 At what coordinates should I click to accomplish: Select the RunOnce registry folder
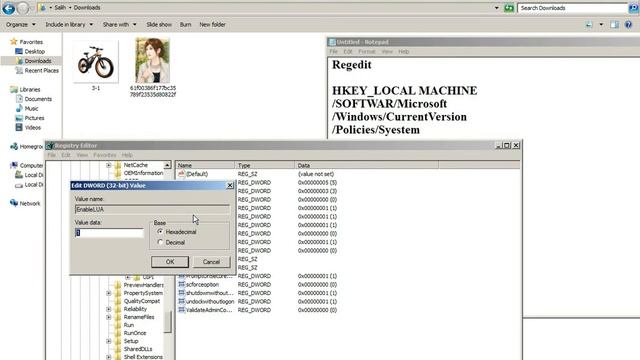(x=135, y=333)
